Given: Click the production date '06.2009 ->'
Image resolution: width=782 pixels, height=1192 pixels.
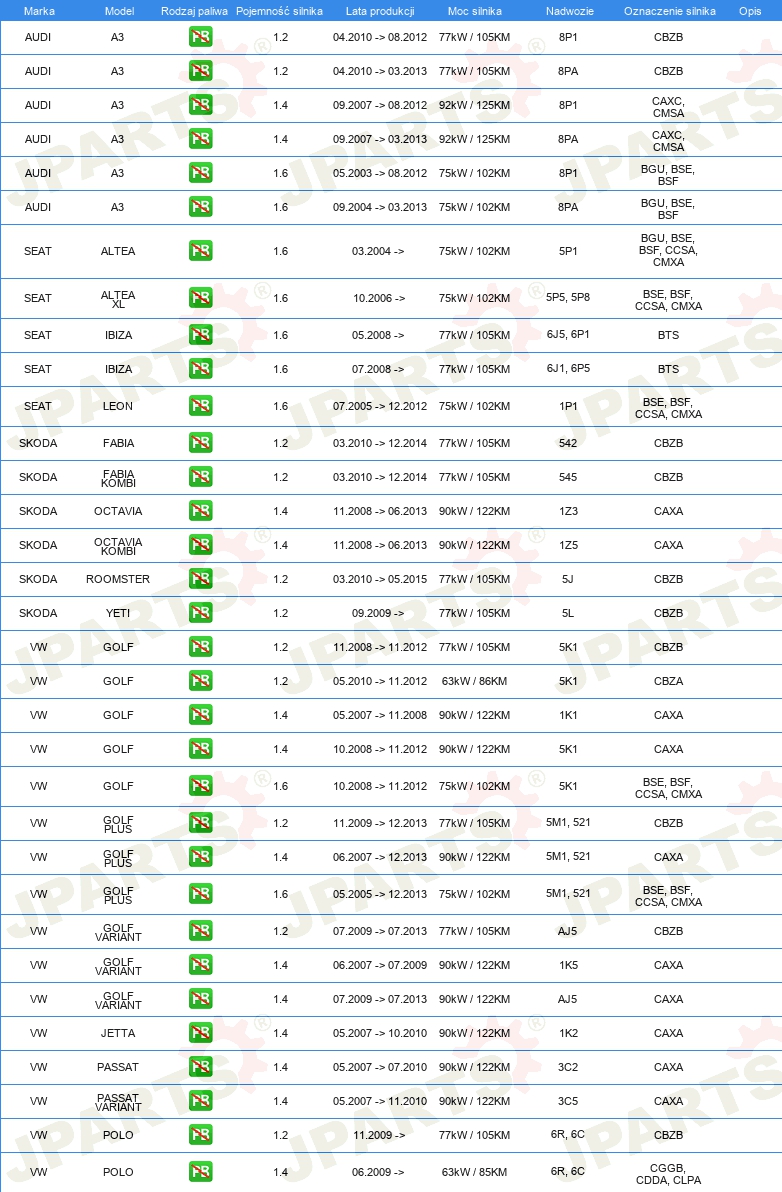Looking at the screenshot, I should (378, 1171).
